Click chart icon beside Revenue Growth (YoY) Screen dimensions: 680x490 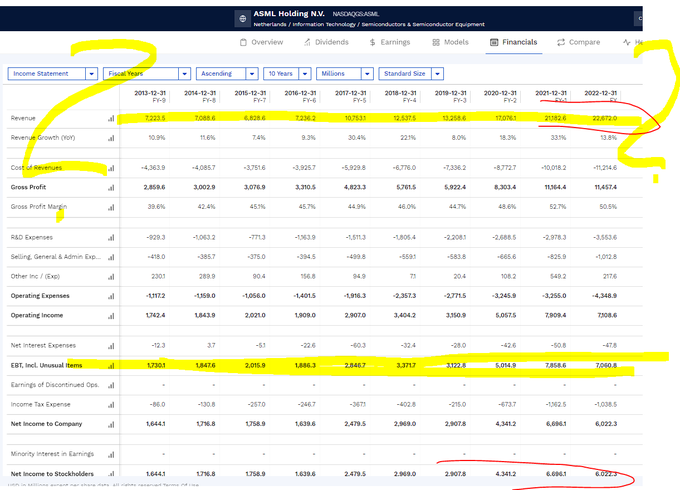click(111, 138)
